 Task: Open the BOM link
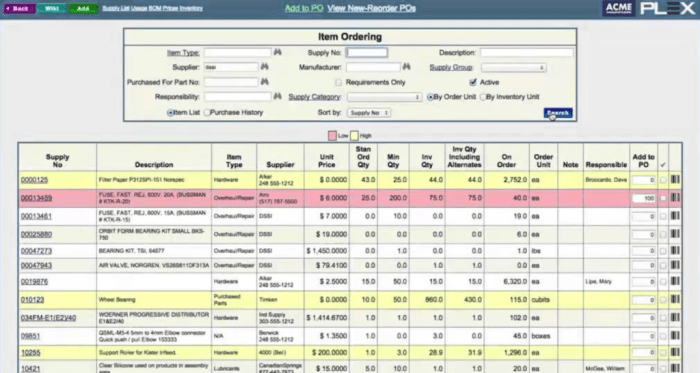pyautogui.click(x=155, y=8)
